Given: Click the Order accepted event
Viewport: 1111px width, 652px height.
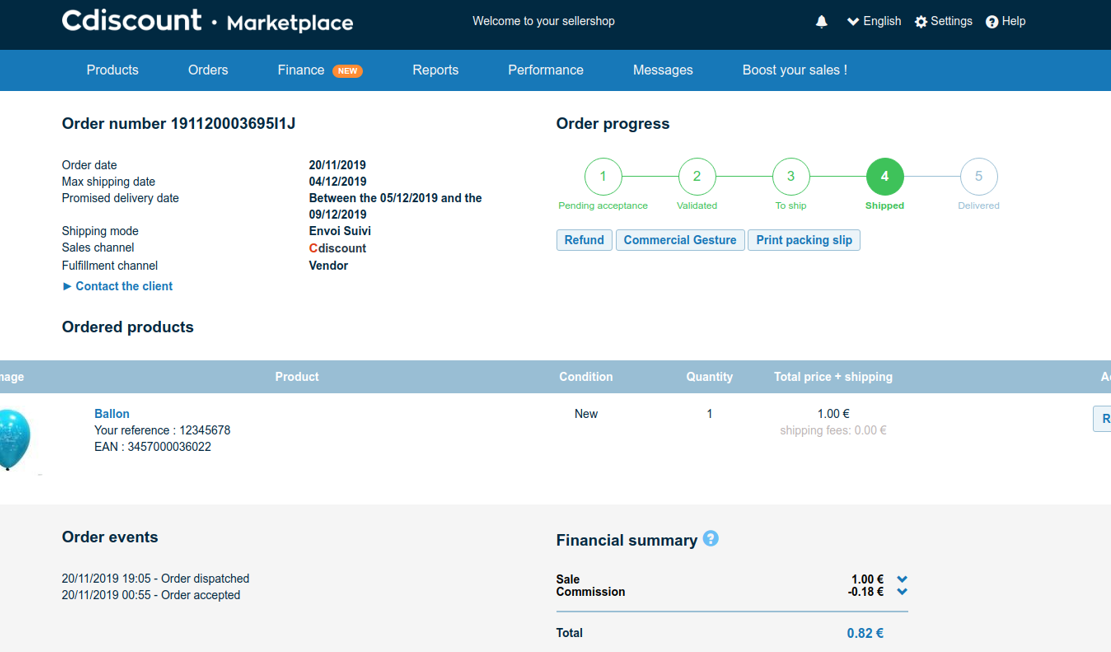Looking at the screenshot, I should click(151, 595).
